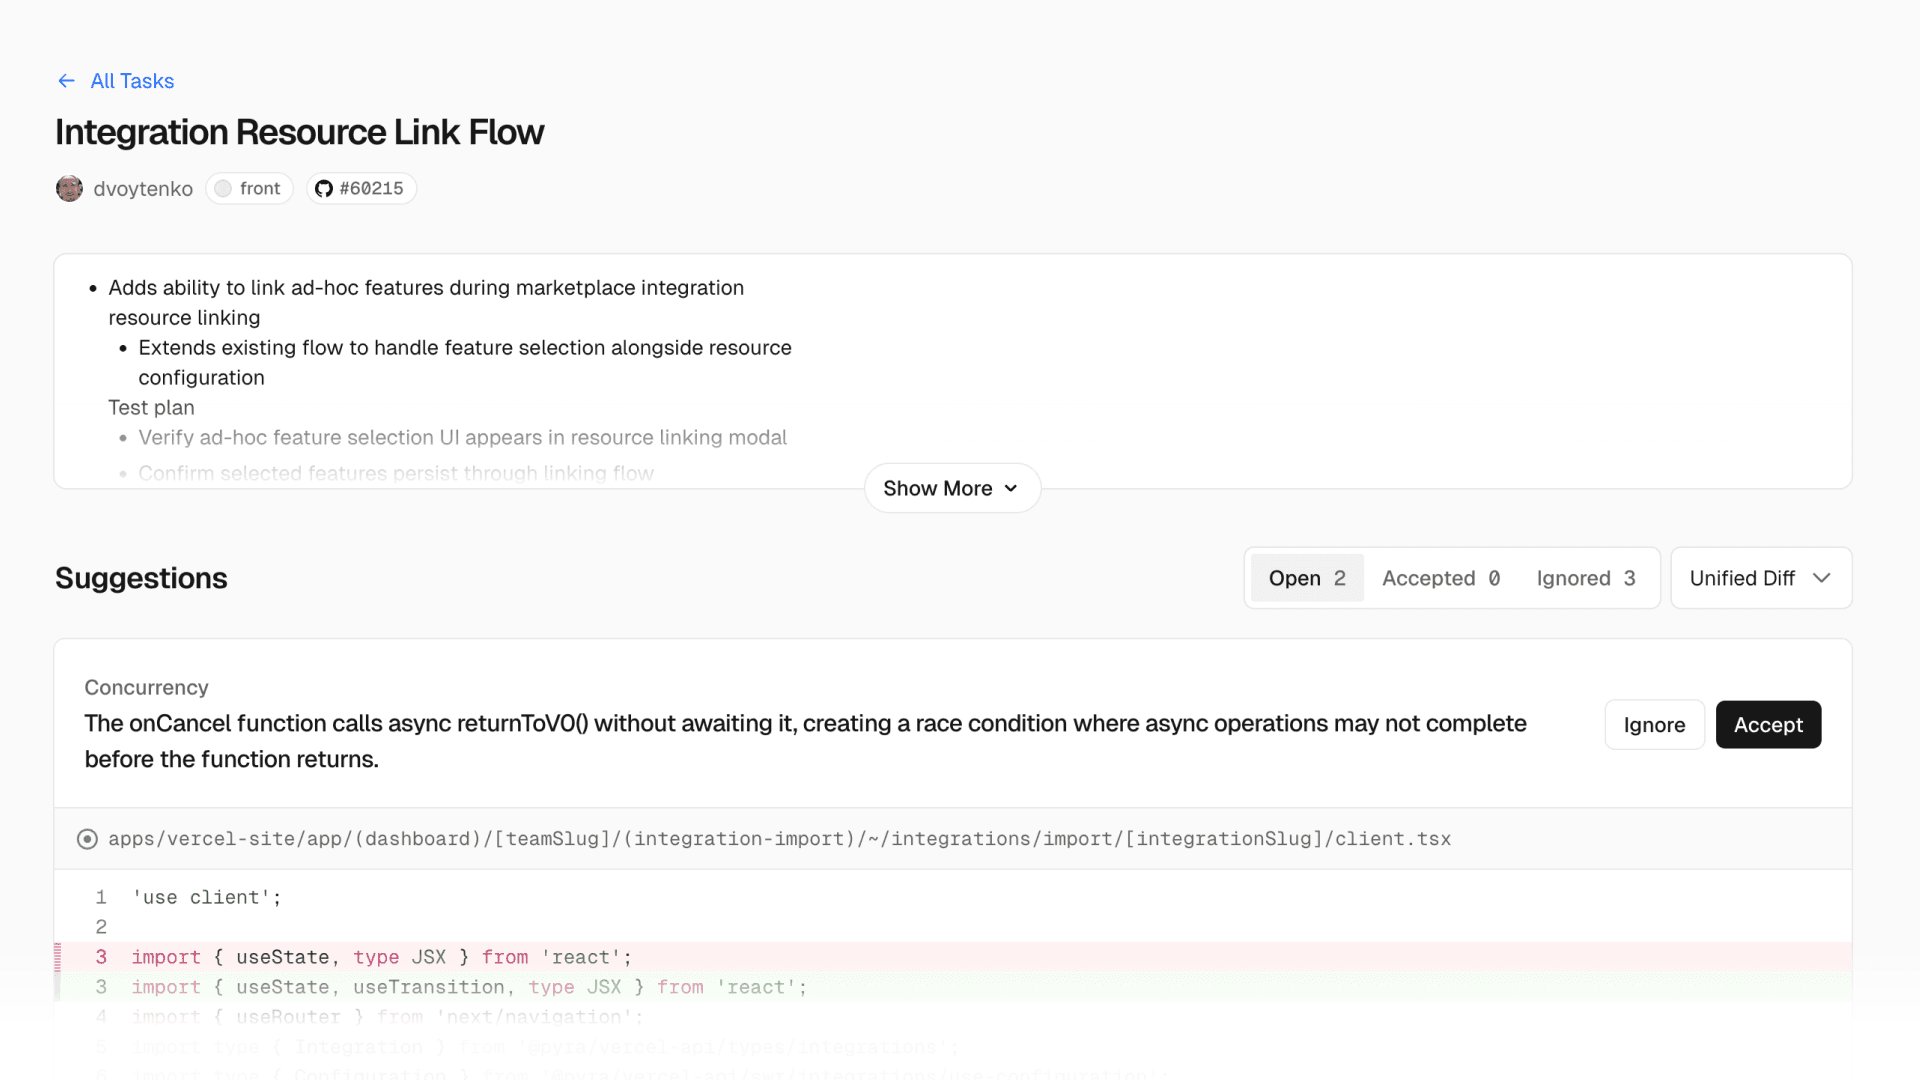Click the removed import line 3
1920x1080 pixels.
click(380, 957)
